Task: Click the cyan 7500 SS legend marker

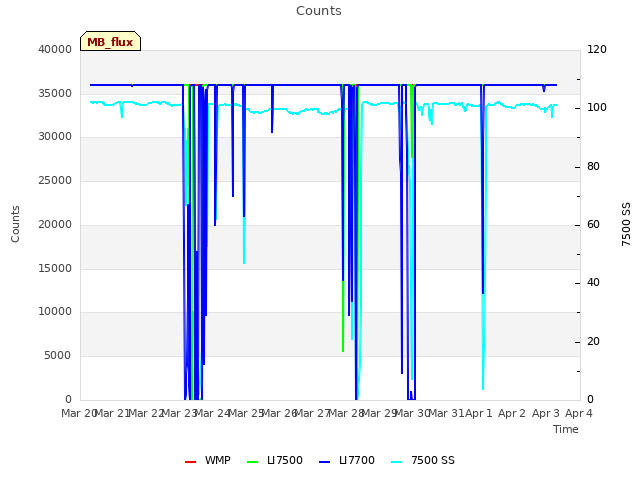Action: [397, 462]
